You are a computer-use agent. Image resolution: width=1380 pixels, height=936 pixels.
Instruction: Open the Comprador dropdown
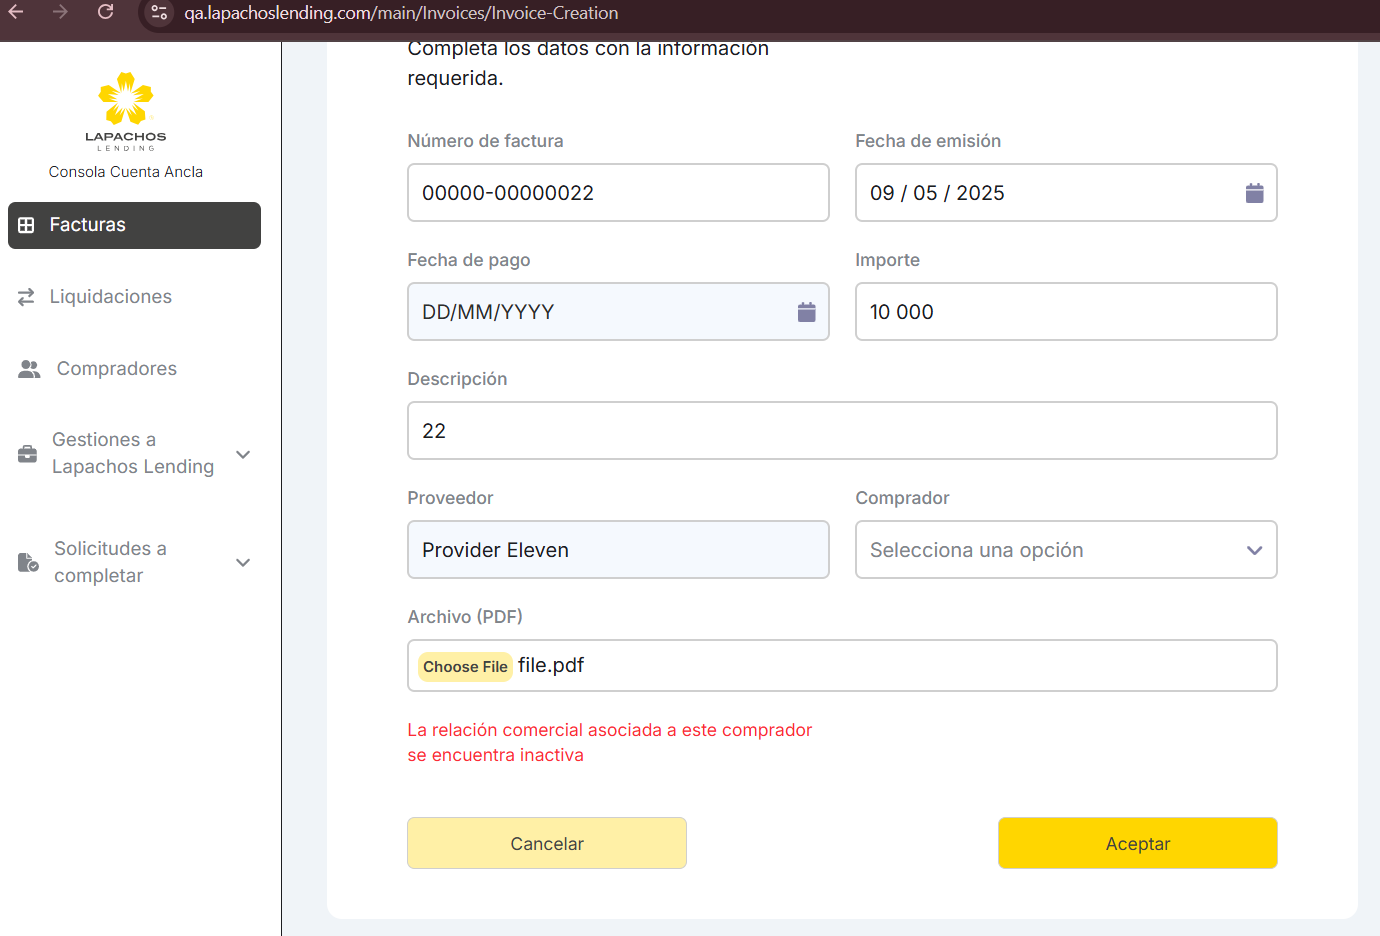1065,550
